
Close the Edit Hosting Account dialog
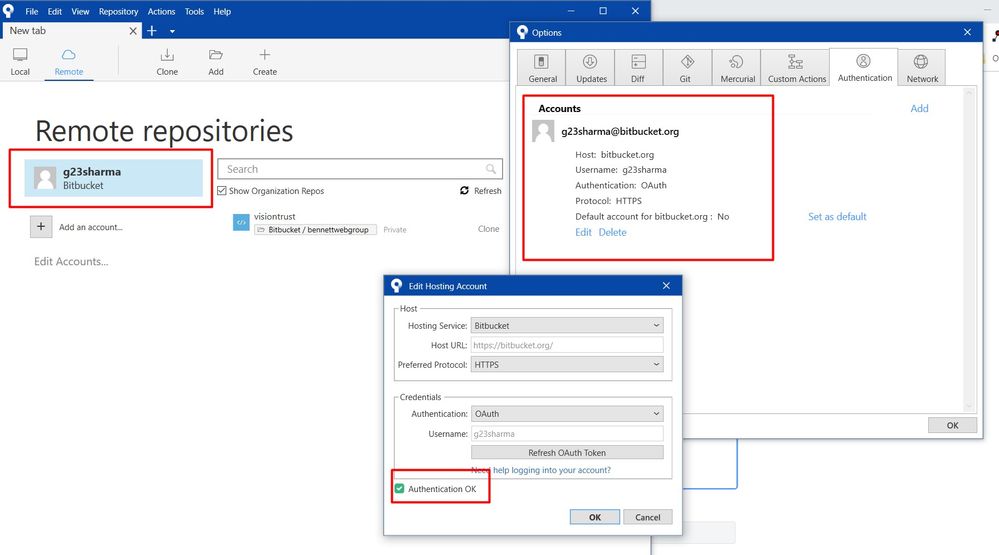coord(666,285)
